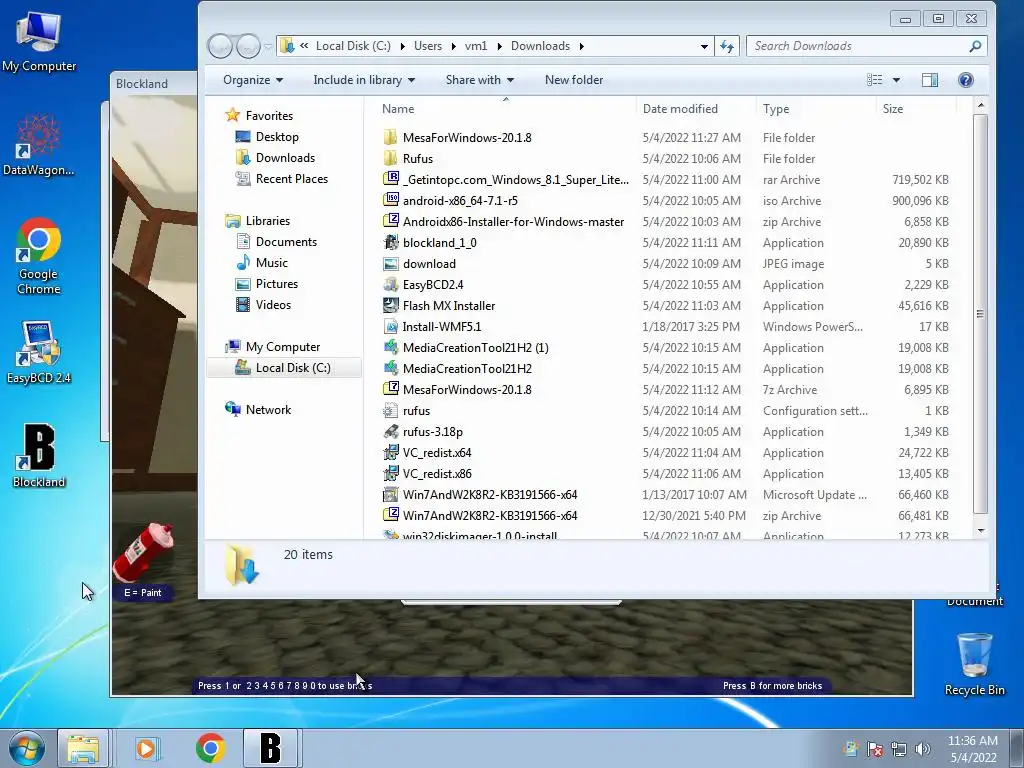Open the Action Center flag tray icon
The height and width of the screenshot is (768, 1024).
coord(875,749)
